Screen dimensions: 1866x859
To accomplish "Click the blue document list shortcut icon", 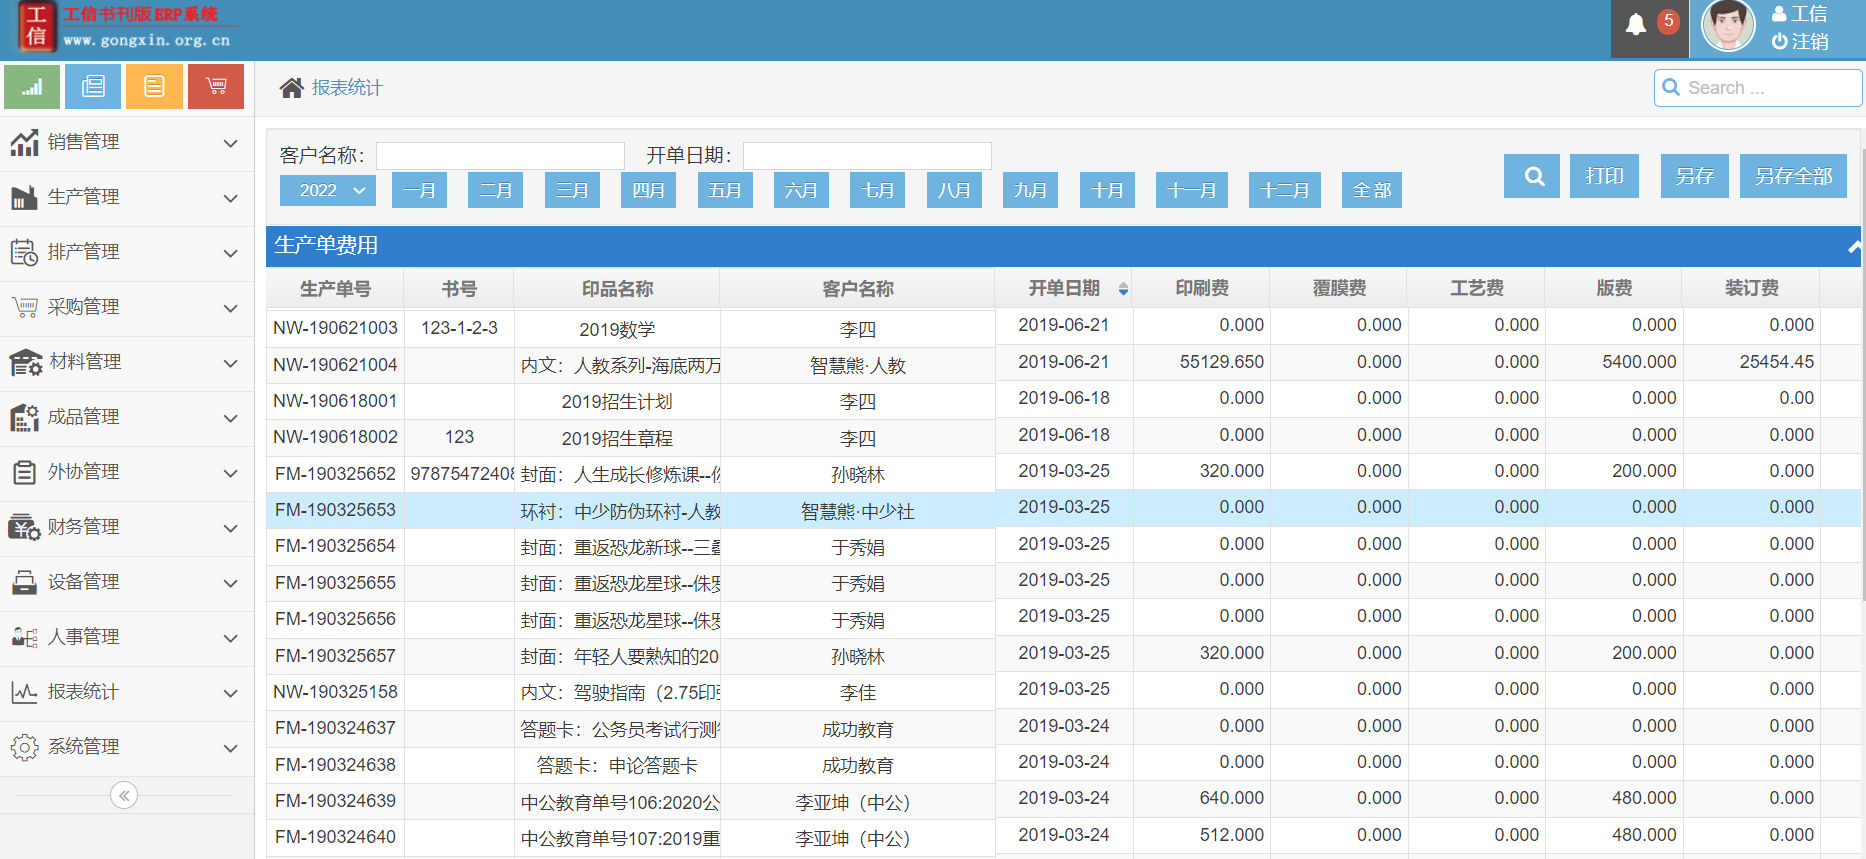I will pos(93,87).
